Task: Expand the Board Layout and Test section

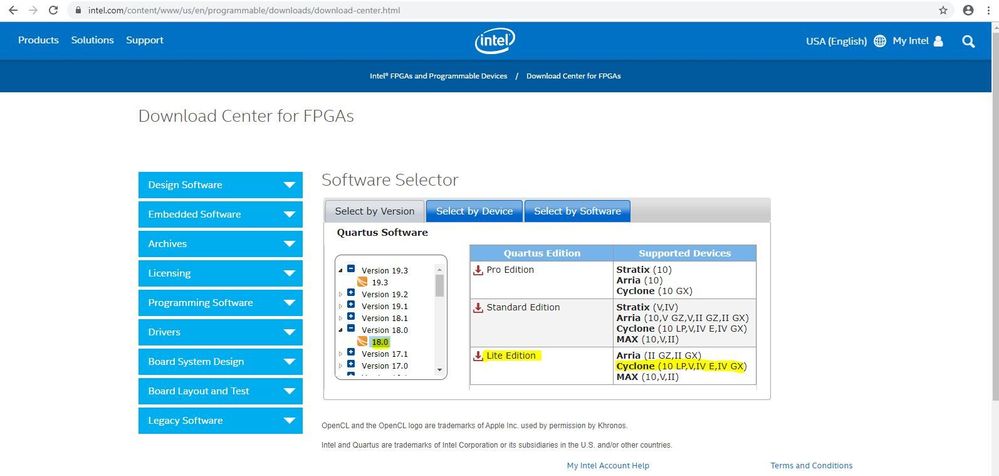Action: click(220, 391)
